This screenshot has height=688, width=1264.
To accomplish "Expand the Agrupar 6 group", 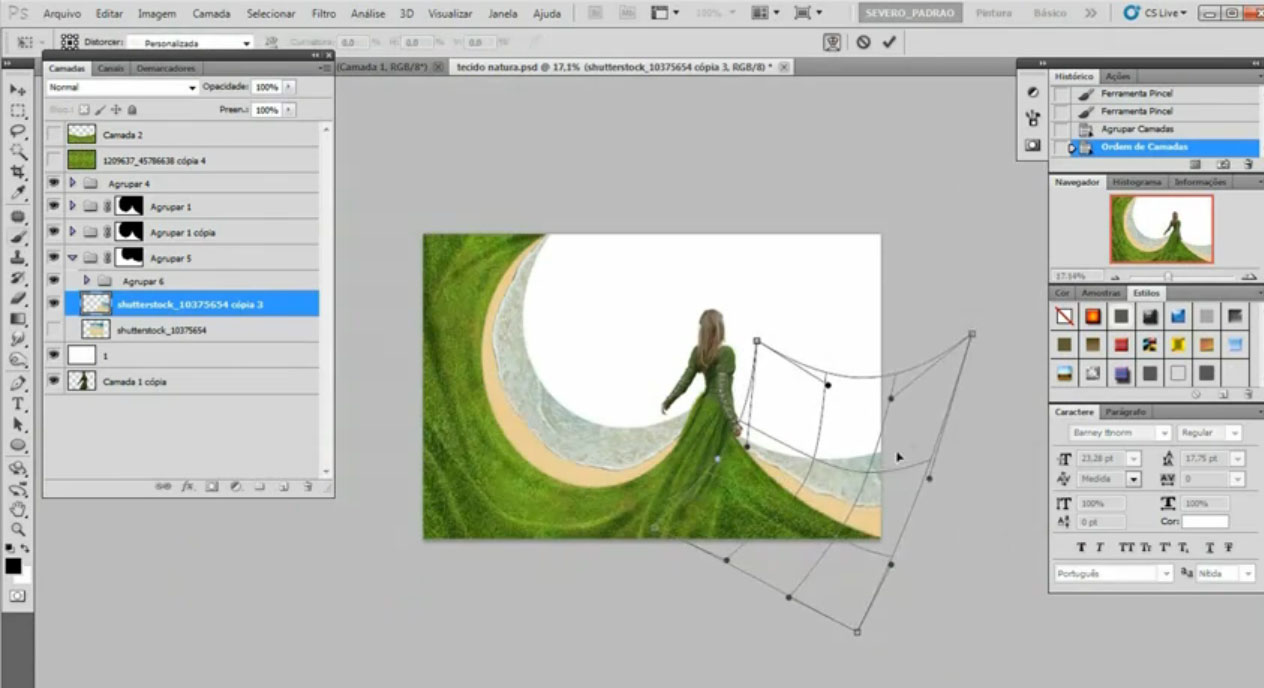I will click(87, 281).
